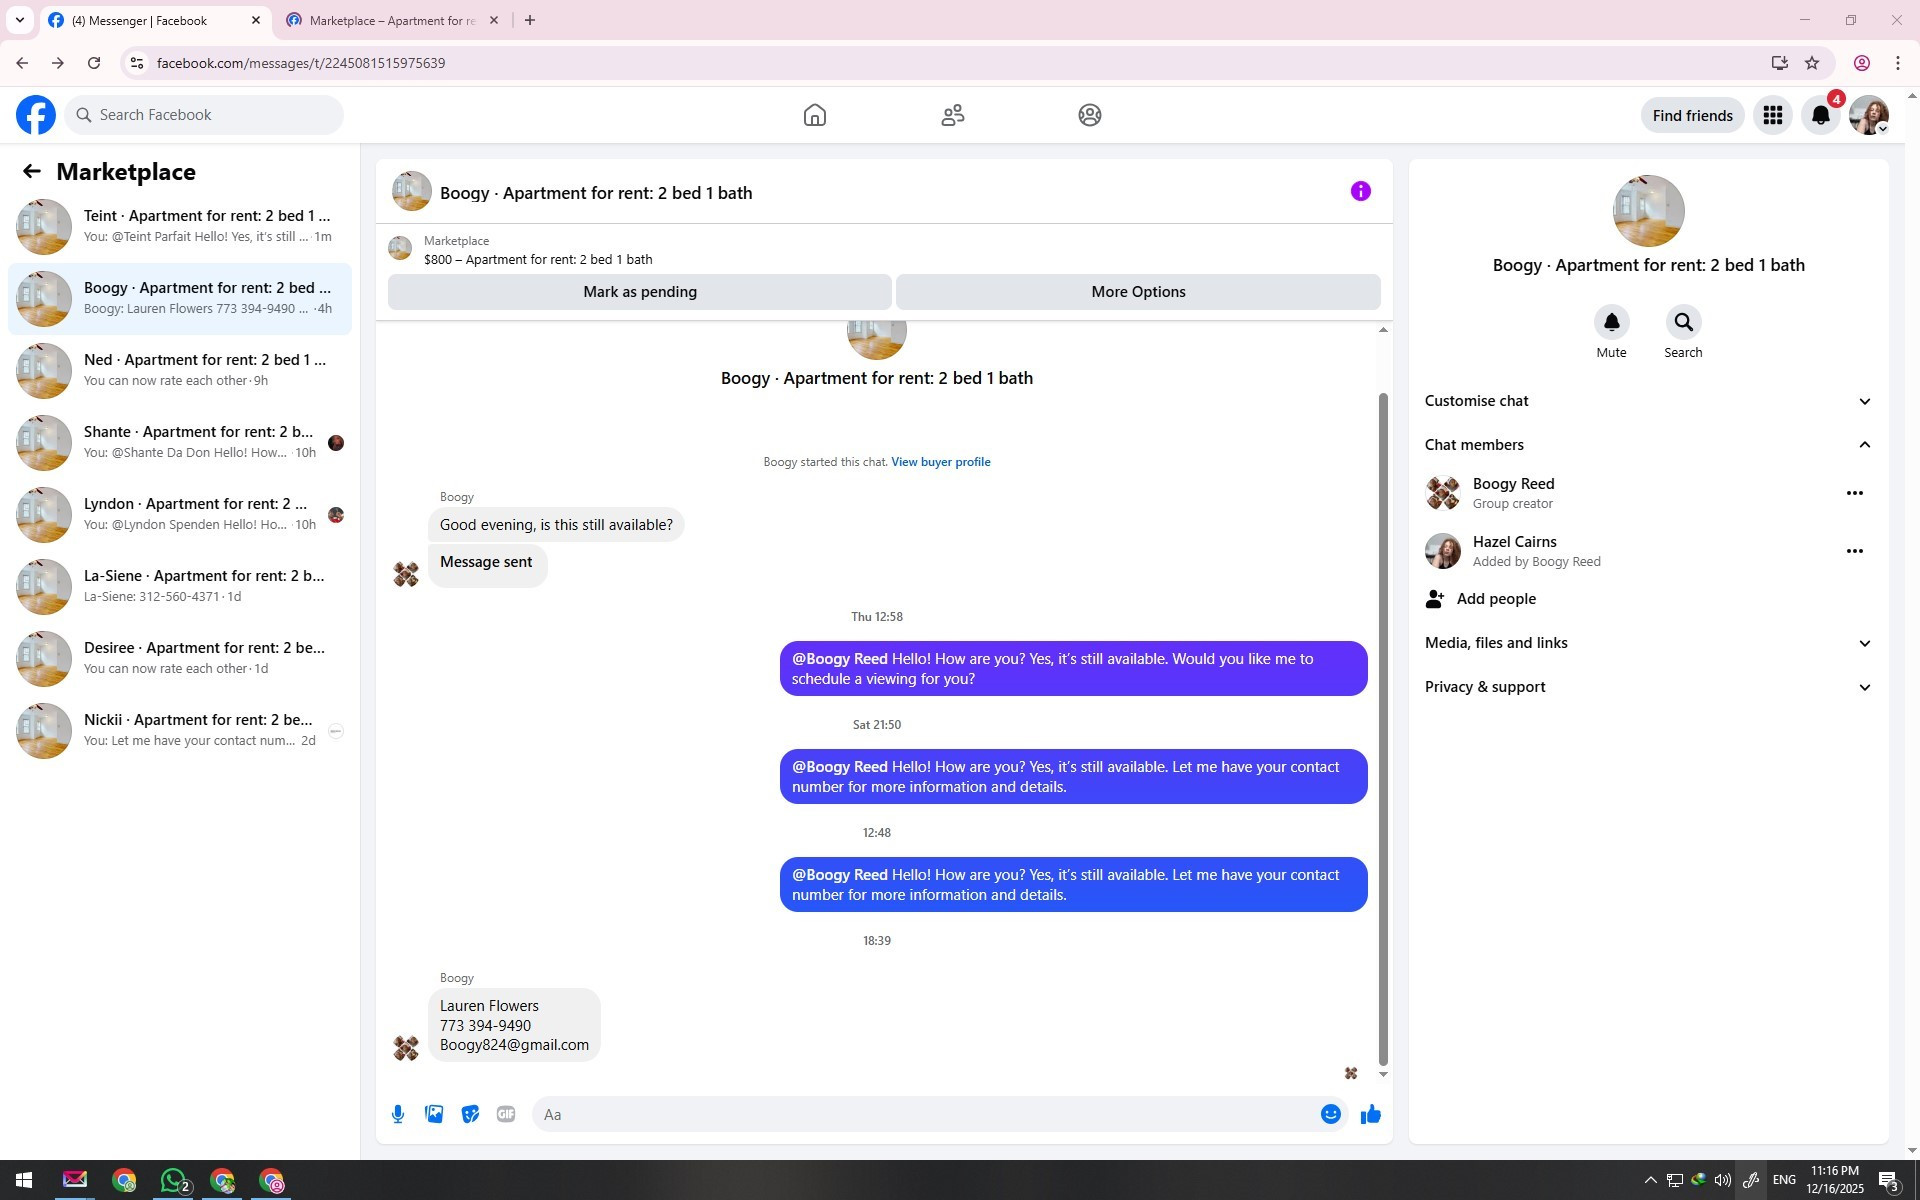Record a voice clip with microphone

click(398, 1114)
